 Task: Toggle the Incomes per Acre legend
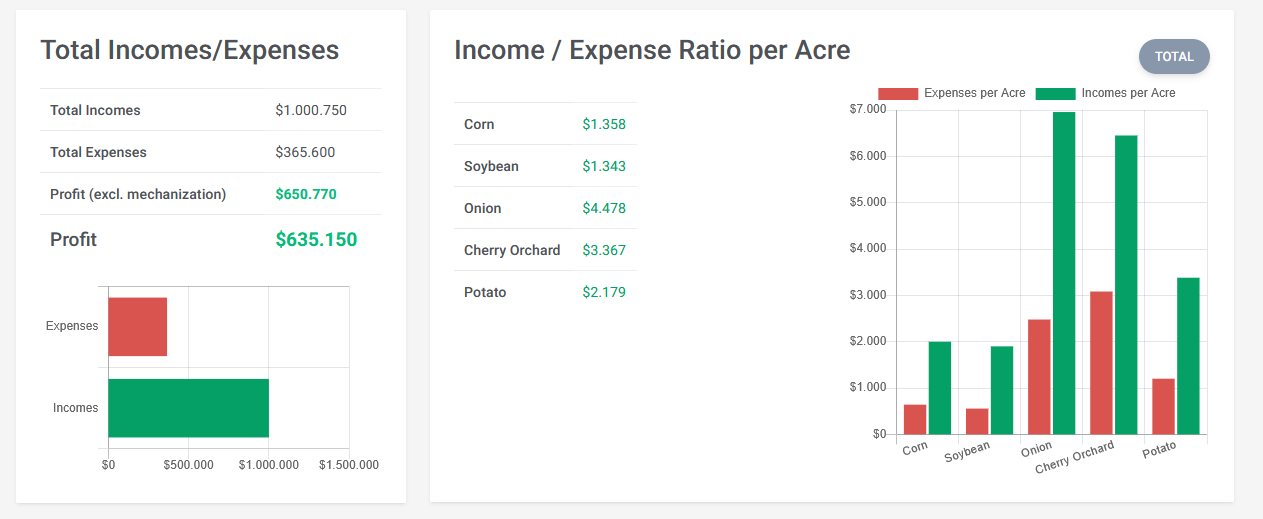click(x=1128, y=93)
